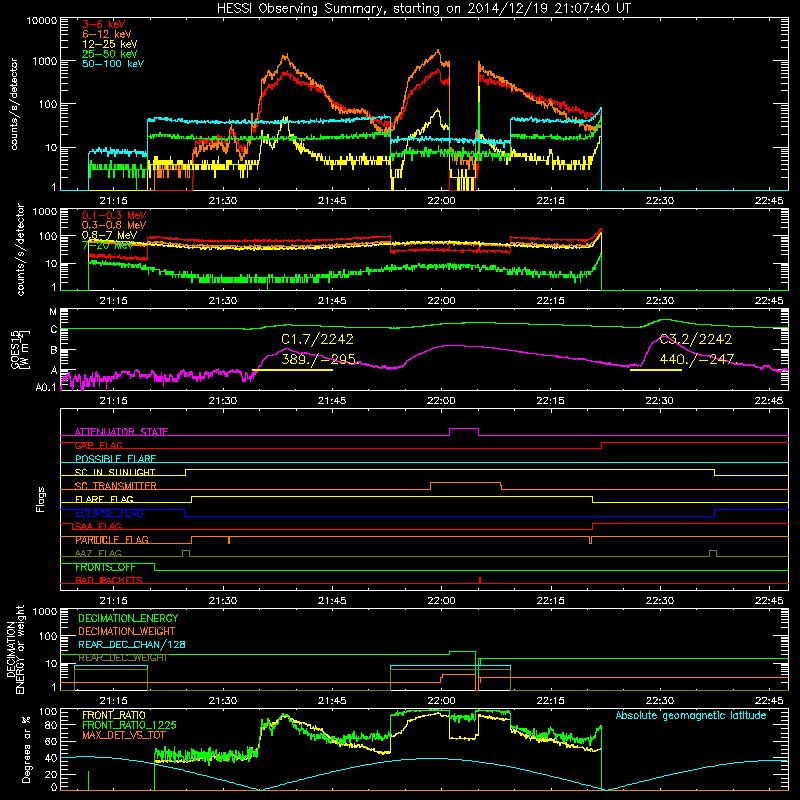Click 22:00 time label under Flags panel
This screenshot has height=800, width=800.
pos(441,601)
